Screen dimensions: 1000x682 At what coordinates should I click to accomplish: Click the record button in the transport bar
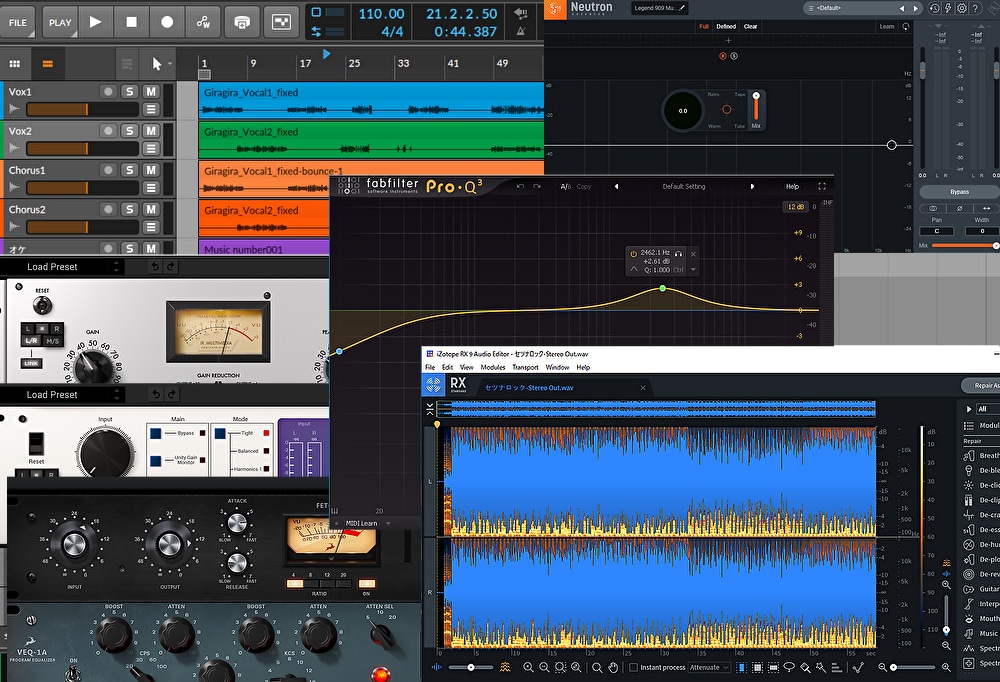(167, 22)
